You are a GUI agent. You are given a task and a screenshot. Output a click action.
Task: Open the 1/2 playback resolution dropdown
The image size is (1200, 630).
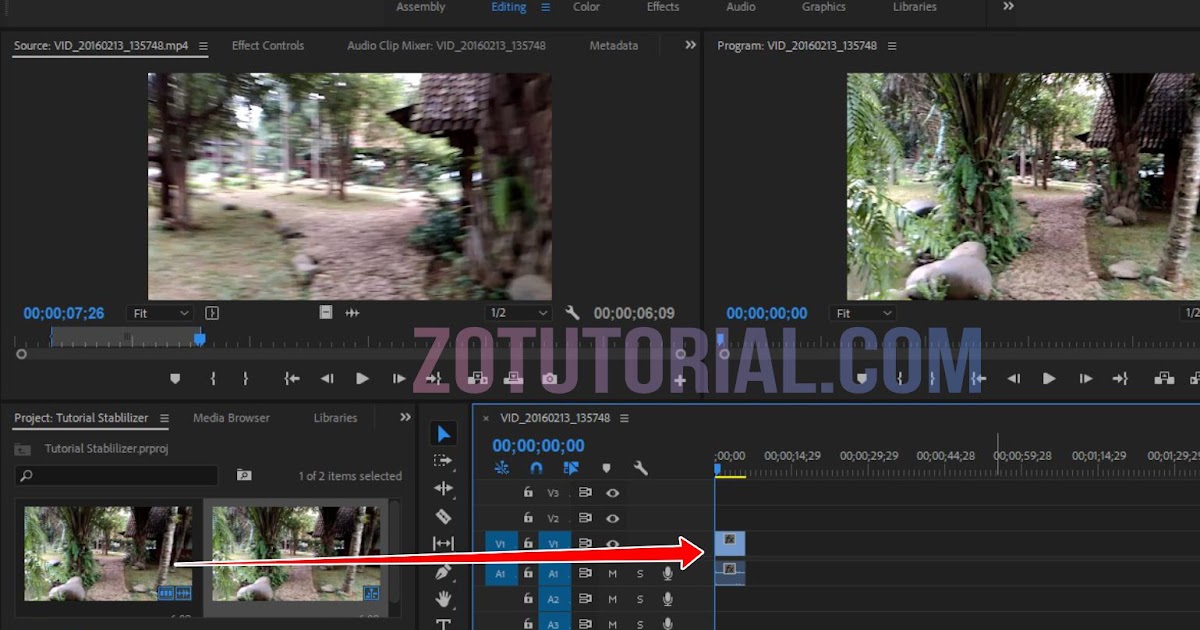(518, 313)
